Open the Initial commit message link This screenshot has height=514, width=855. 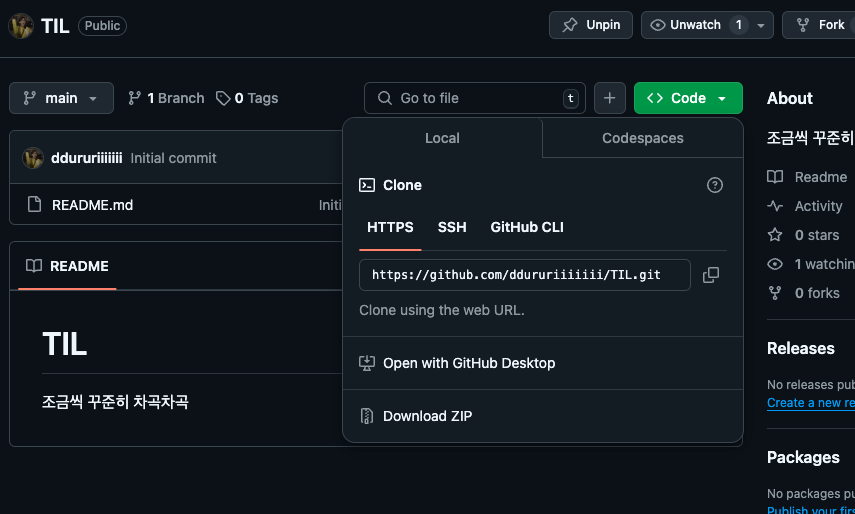pyautogui.click(x=173, y=158)
